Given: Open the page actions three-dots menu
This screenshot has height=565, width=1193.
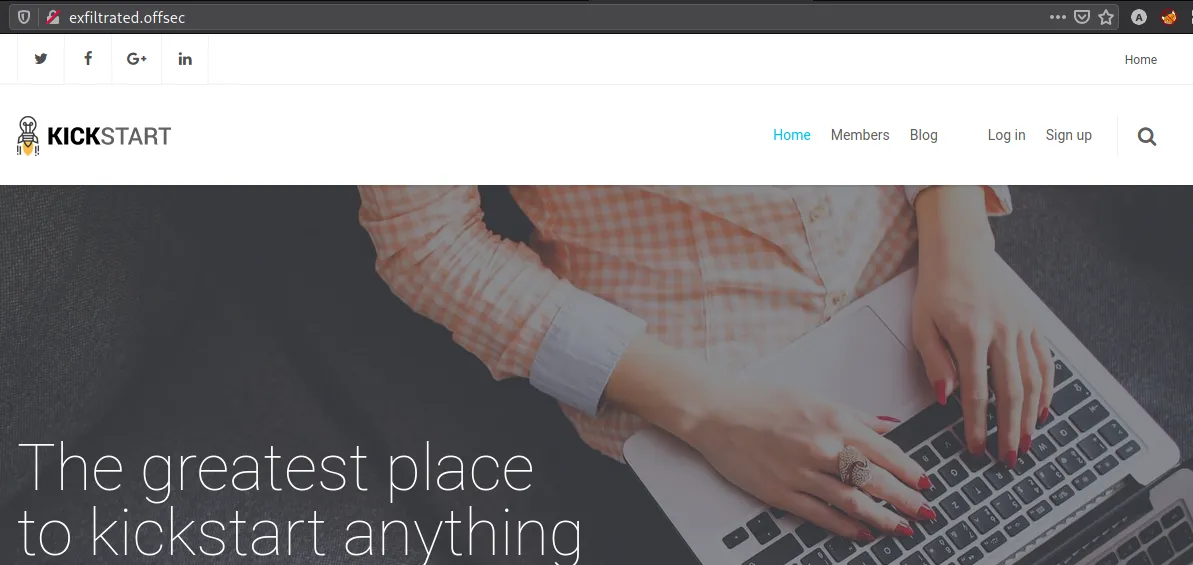Looking at the screenshot, I should tap(1058, 17).
